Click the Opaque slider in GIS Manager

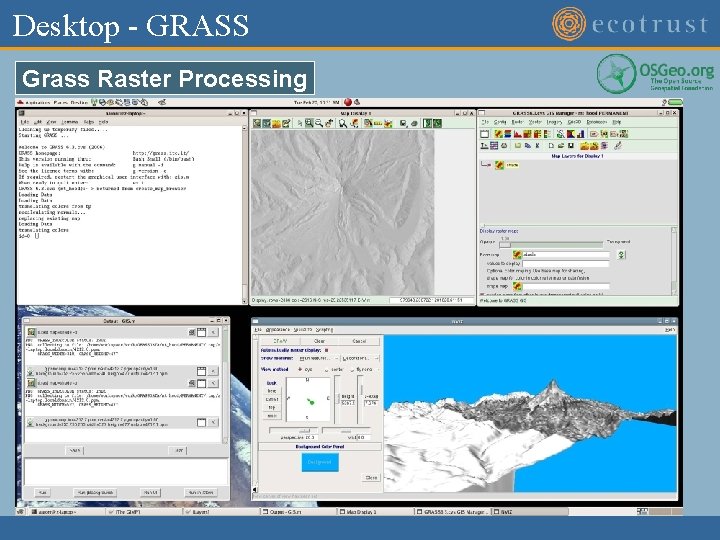click(551, 245)
